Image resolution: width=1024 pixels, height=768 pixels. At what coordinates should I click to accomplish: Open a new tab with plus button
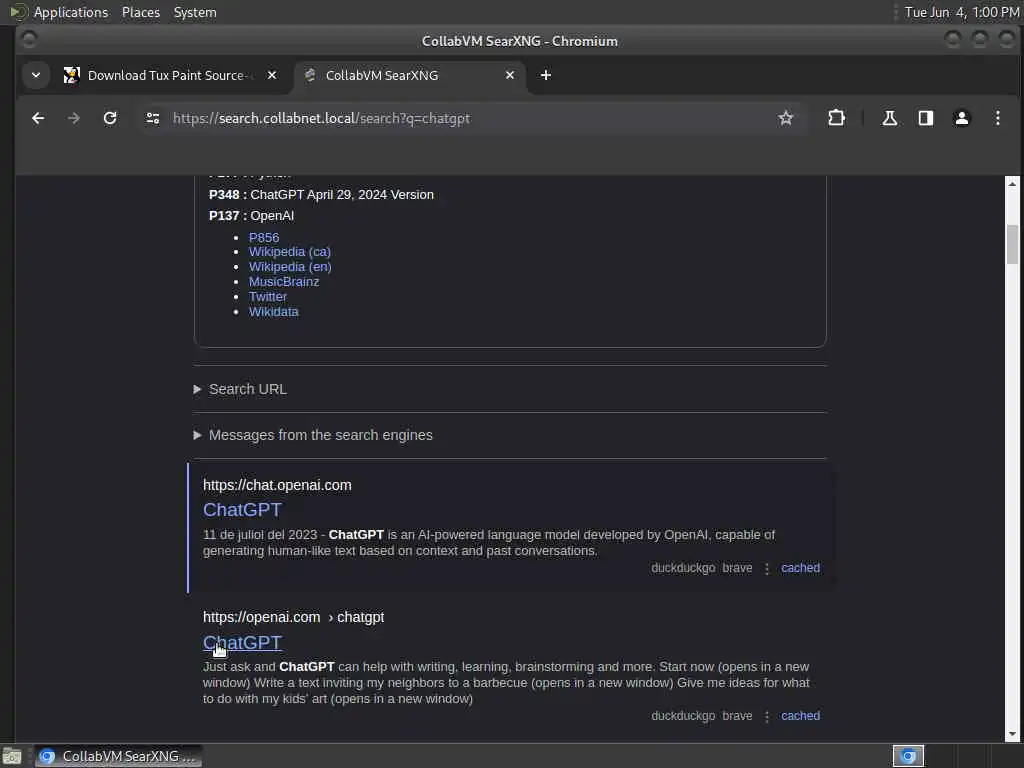tap(546, 75)
